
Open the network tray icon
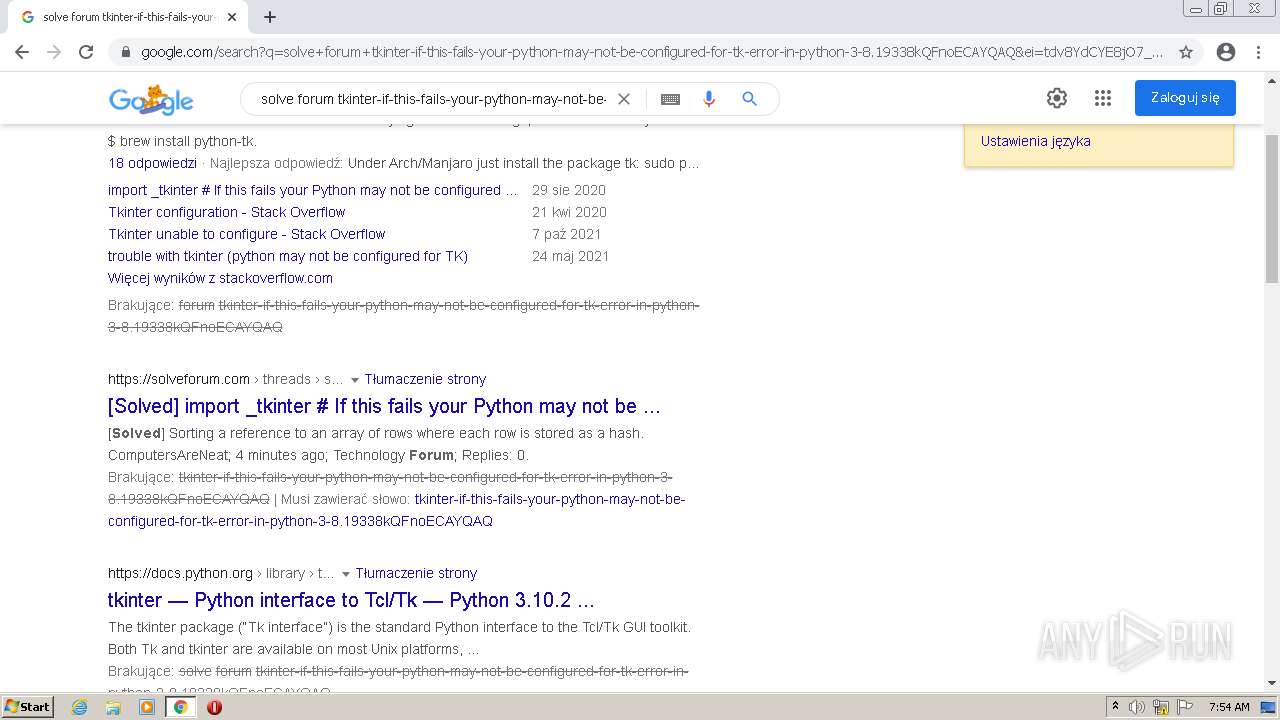click(x=1161, y=707)
